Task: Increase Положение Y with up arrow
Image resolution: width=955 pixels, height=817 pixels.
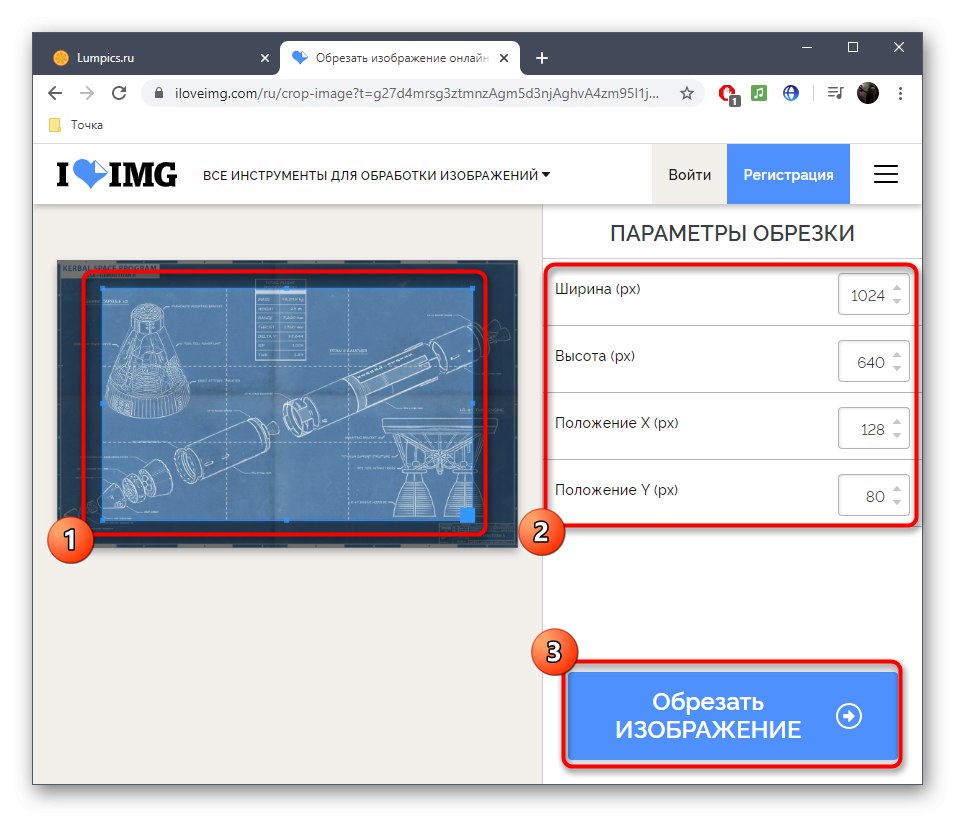Action: [897, 489]
